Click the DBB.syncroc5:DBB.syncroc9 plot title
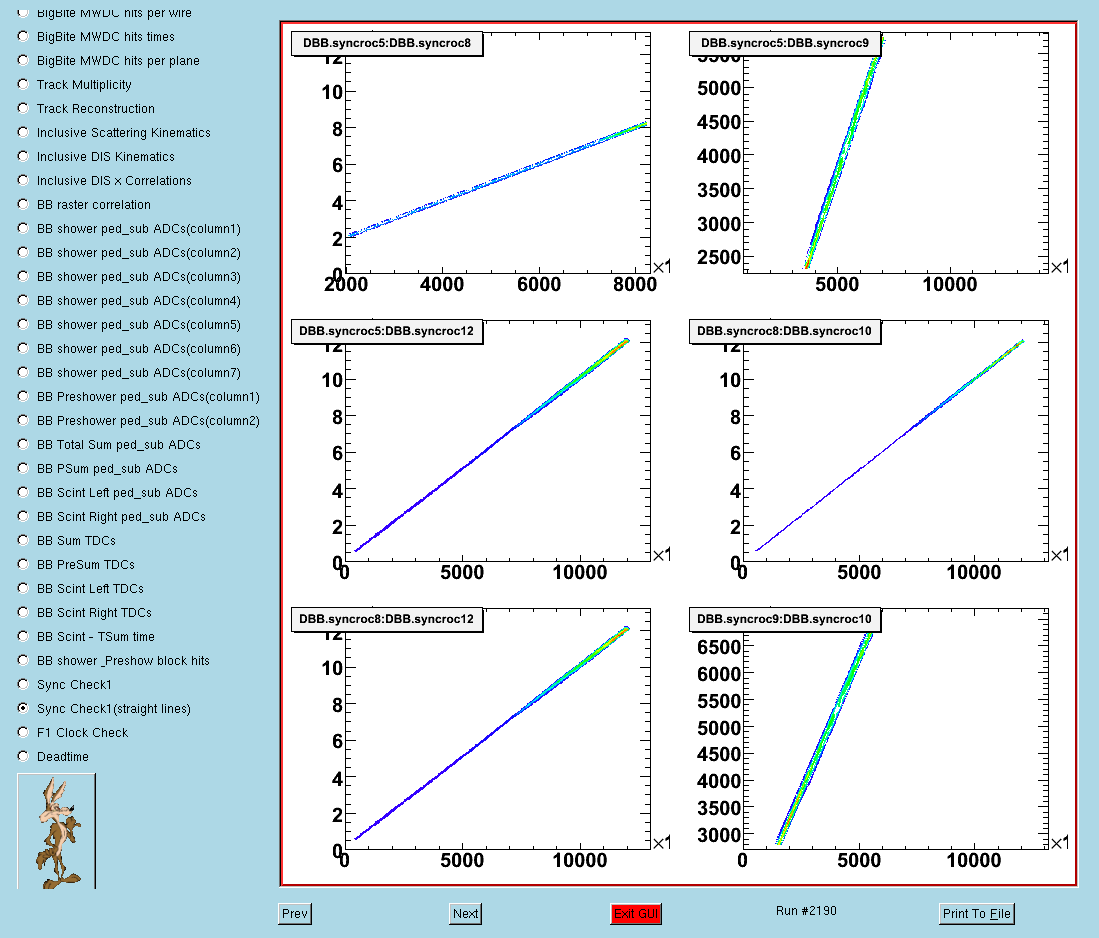 pyautogui.click(x=785, y=43)
